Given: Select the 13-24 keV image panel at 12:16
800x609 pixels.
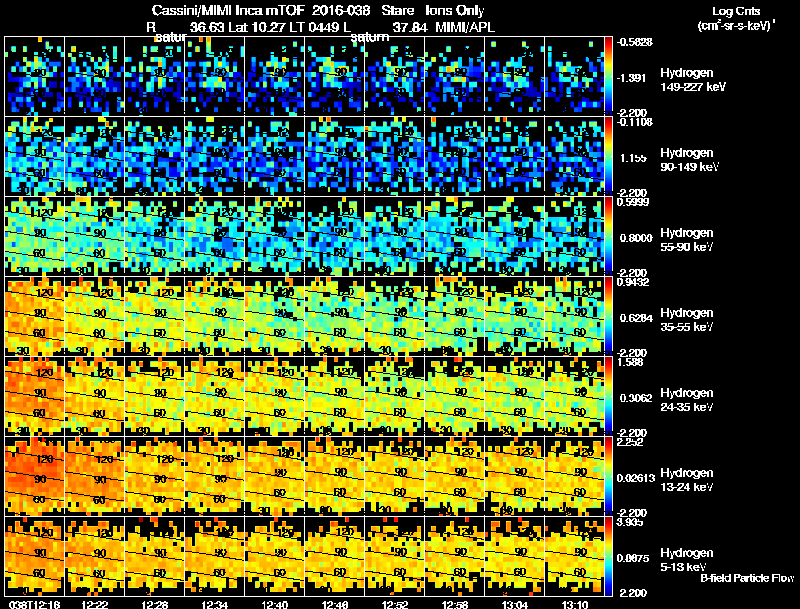Looking at the screenshot, I should 34,476.
